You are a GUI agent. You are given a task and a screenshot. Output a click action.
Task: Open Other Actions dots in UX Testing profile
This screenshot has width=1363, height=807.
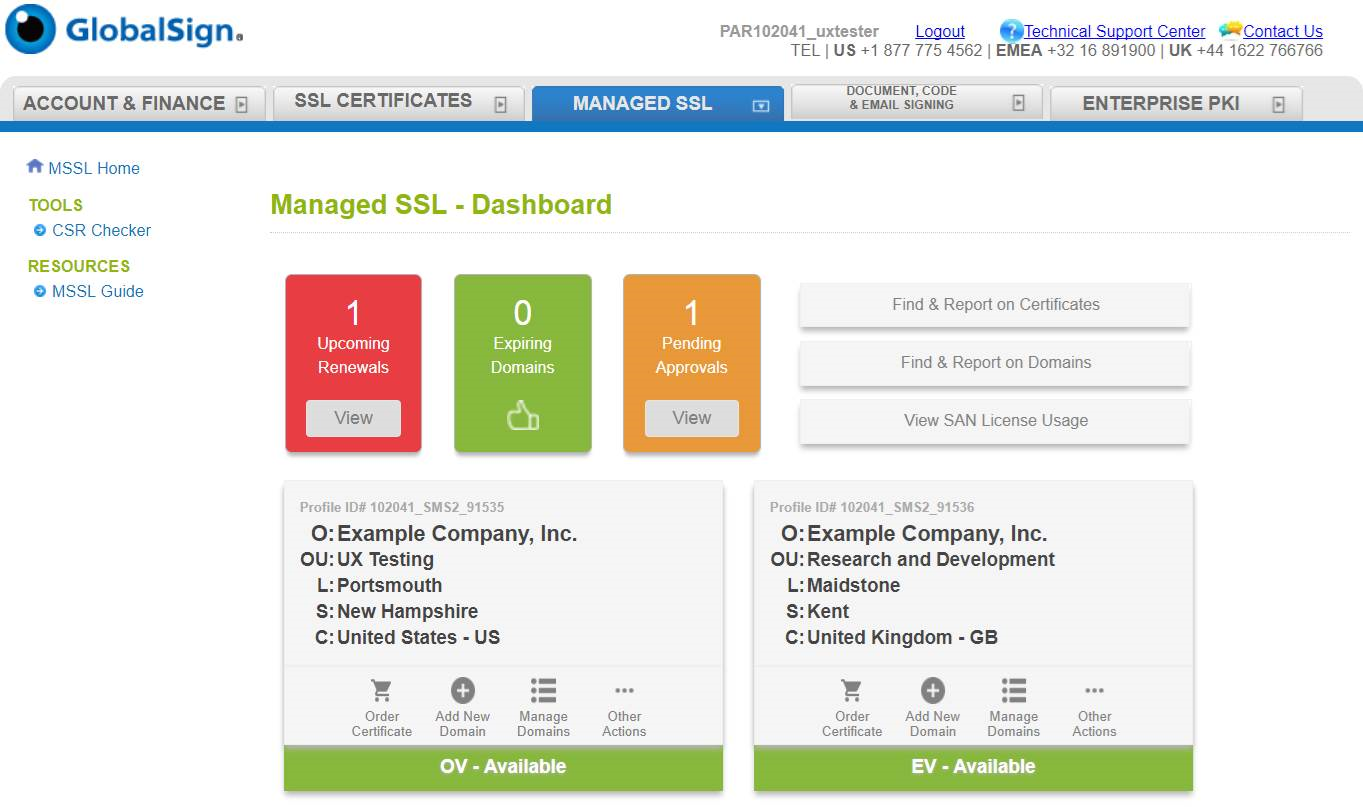click(x=624, y=691)
